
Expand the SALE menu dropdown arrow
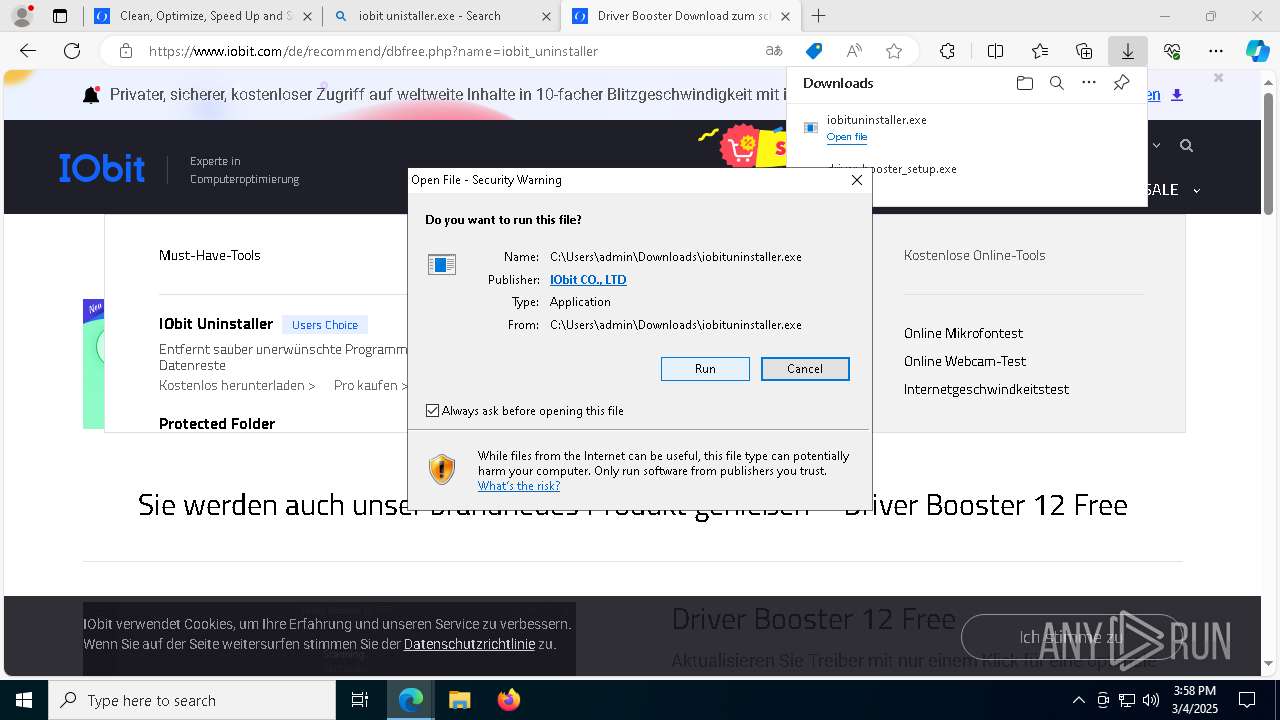tap(1196, 190)
